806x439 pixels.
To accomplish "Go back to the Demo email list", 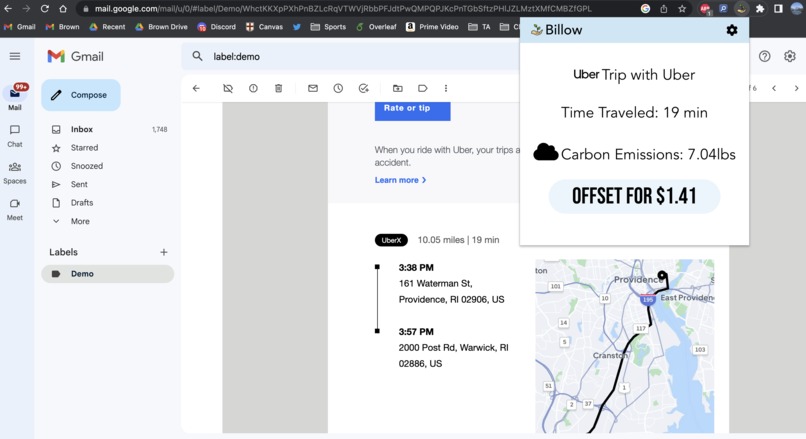I will [196, 88].
